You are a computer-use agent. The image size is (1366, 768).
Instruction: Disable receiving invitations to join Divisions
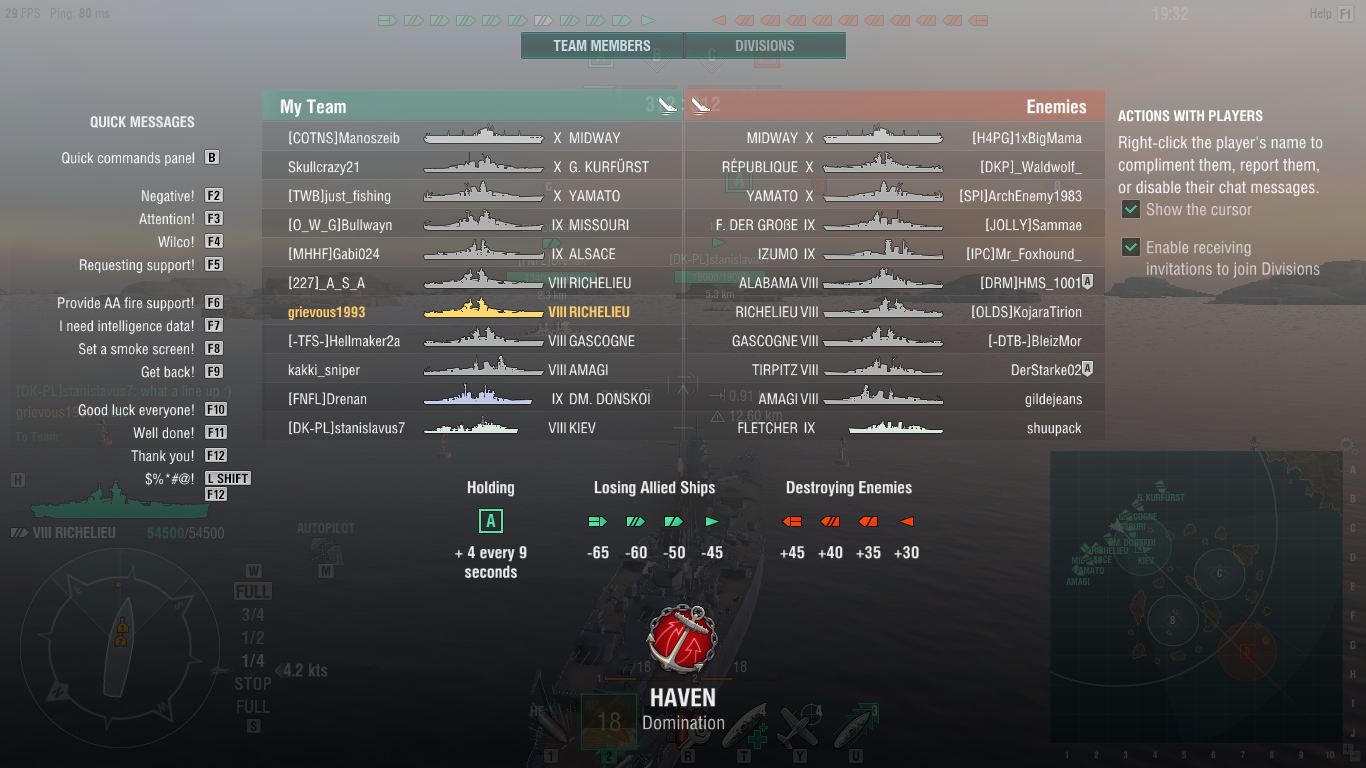(1131, 247)
